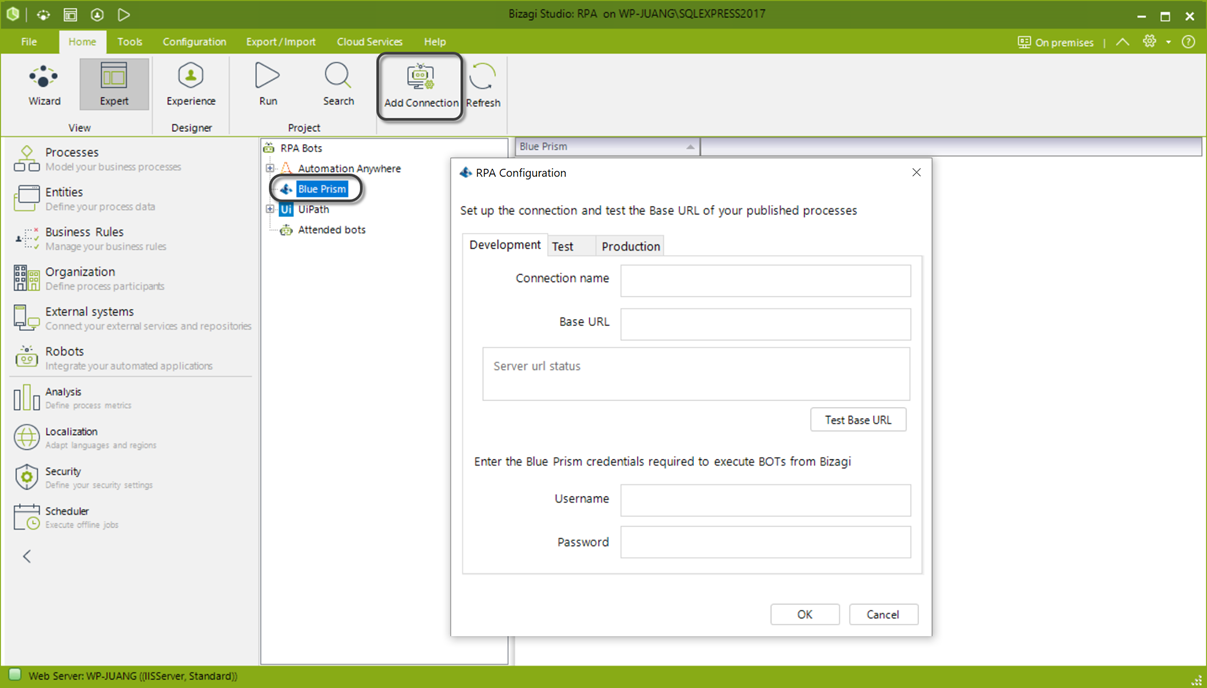Open the Experience designer
Screen dimensions: 1207x688
(191, 85)
